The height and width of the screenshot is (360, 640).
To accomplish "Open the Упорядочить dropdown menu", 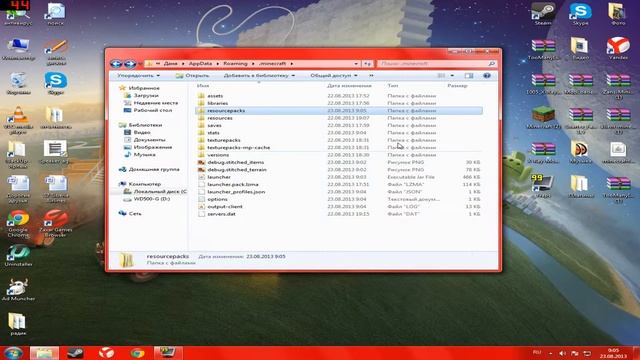I will (138, 76).
